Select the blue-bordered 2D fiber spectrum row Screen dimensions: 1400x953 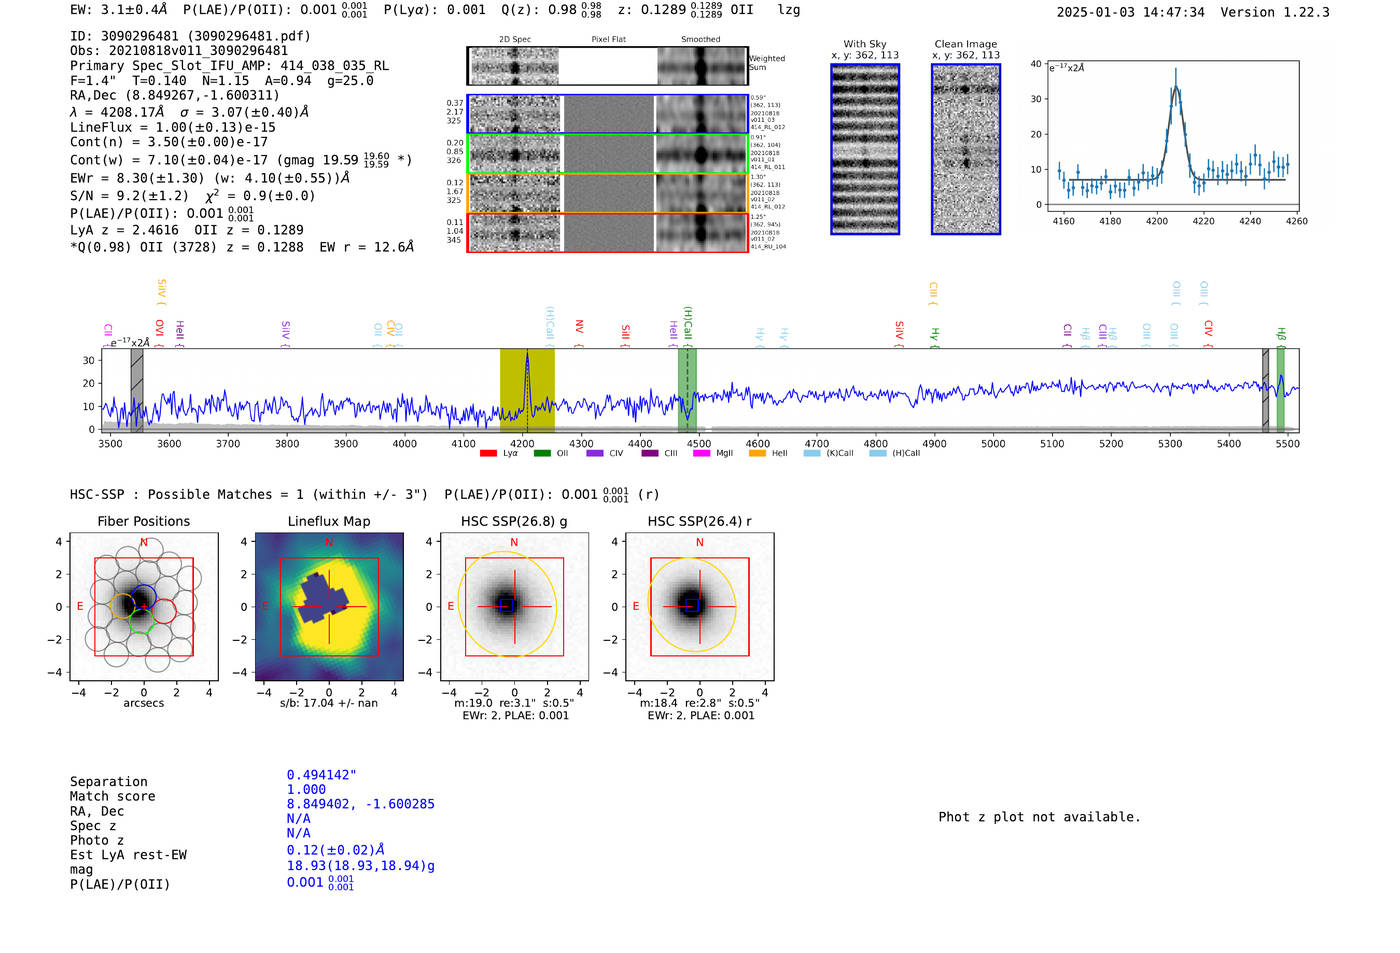607,114
